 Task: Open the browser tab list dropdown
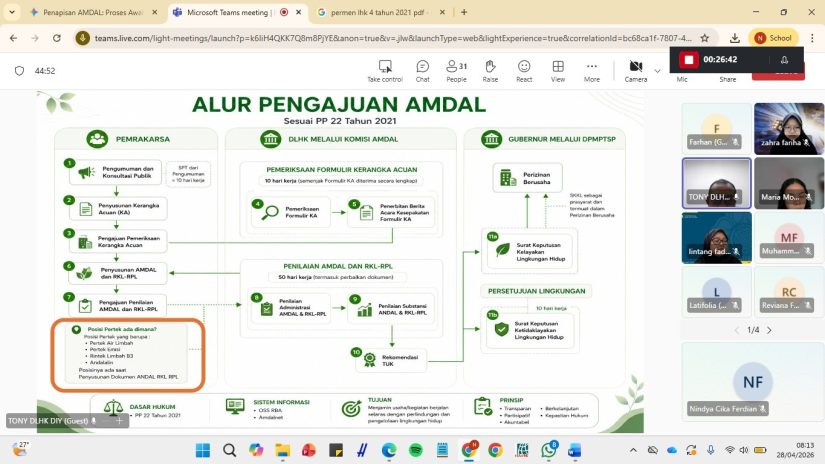coord(12,12)
